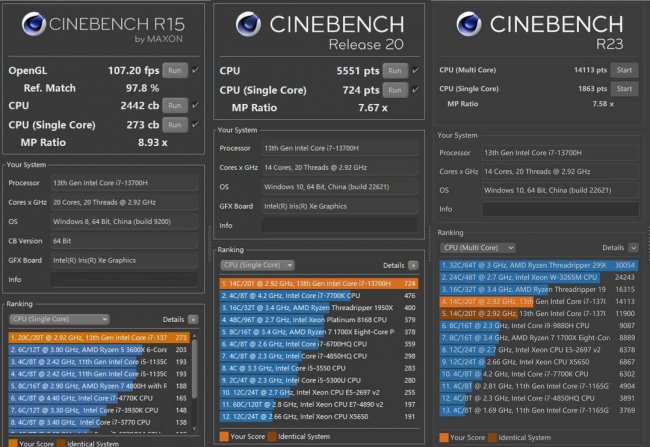This screenshot has height=447, width=650.
Task: Select R23 ranking row Xeon E5-2697 v2
Action: click(539, 350)
